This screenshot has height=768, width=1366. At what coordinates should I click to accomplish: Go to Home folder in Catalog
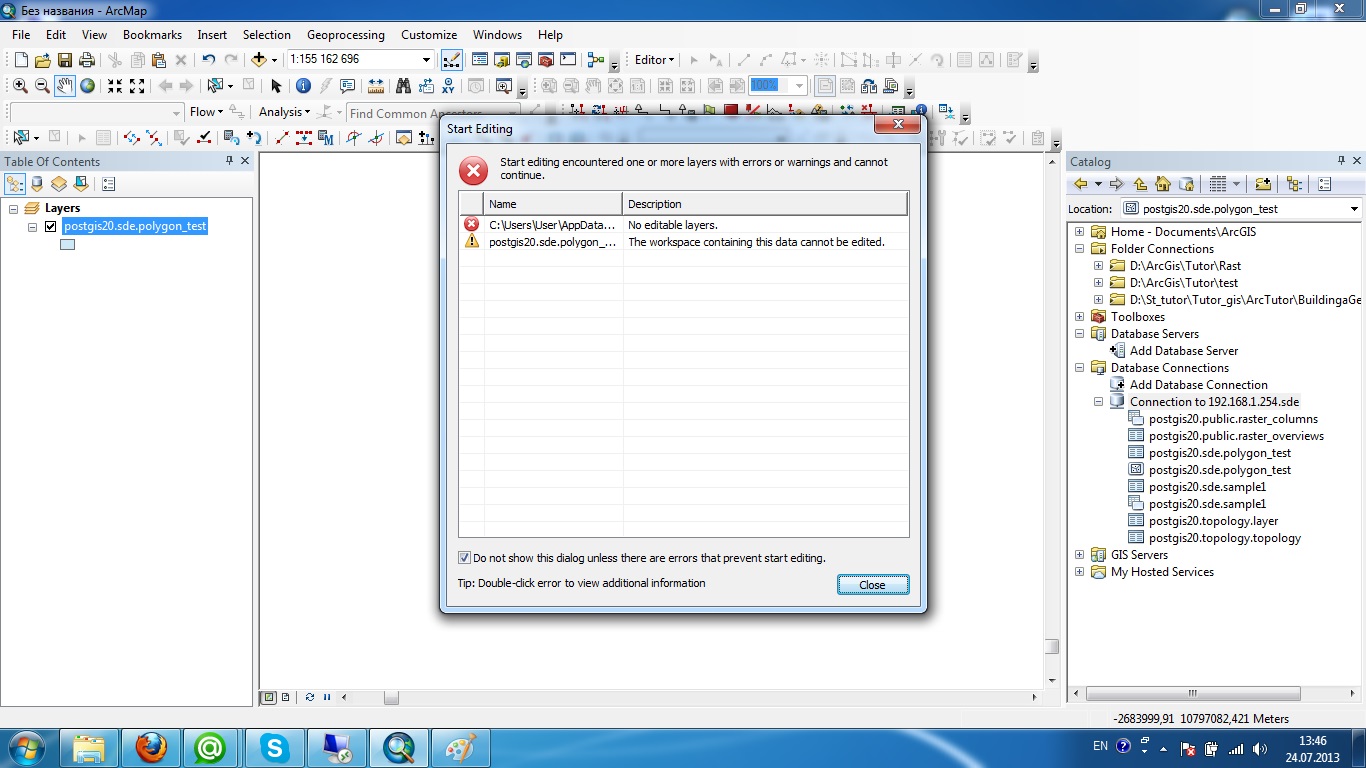coord(1163,184)
